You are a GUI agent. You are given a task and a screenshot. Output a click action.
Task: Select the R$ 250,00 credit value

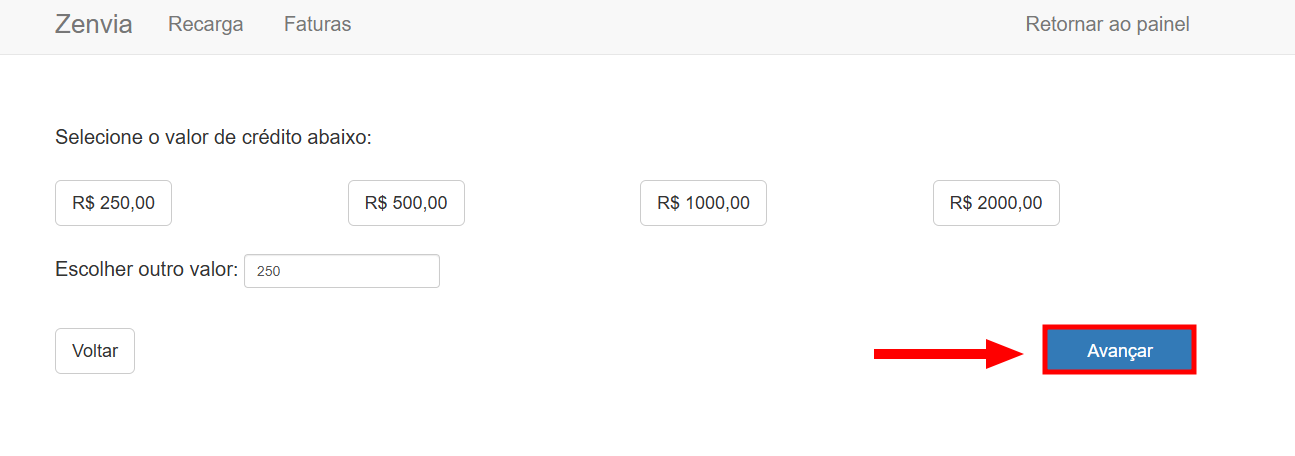[113, 203]
